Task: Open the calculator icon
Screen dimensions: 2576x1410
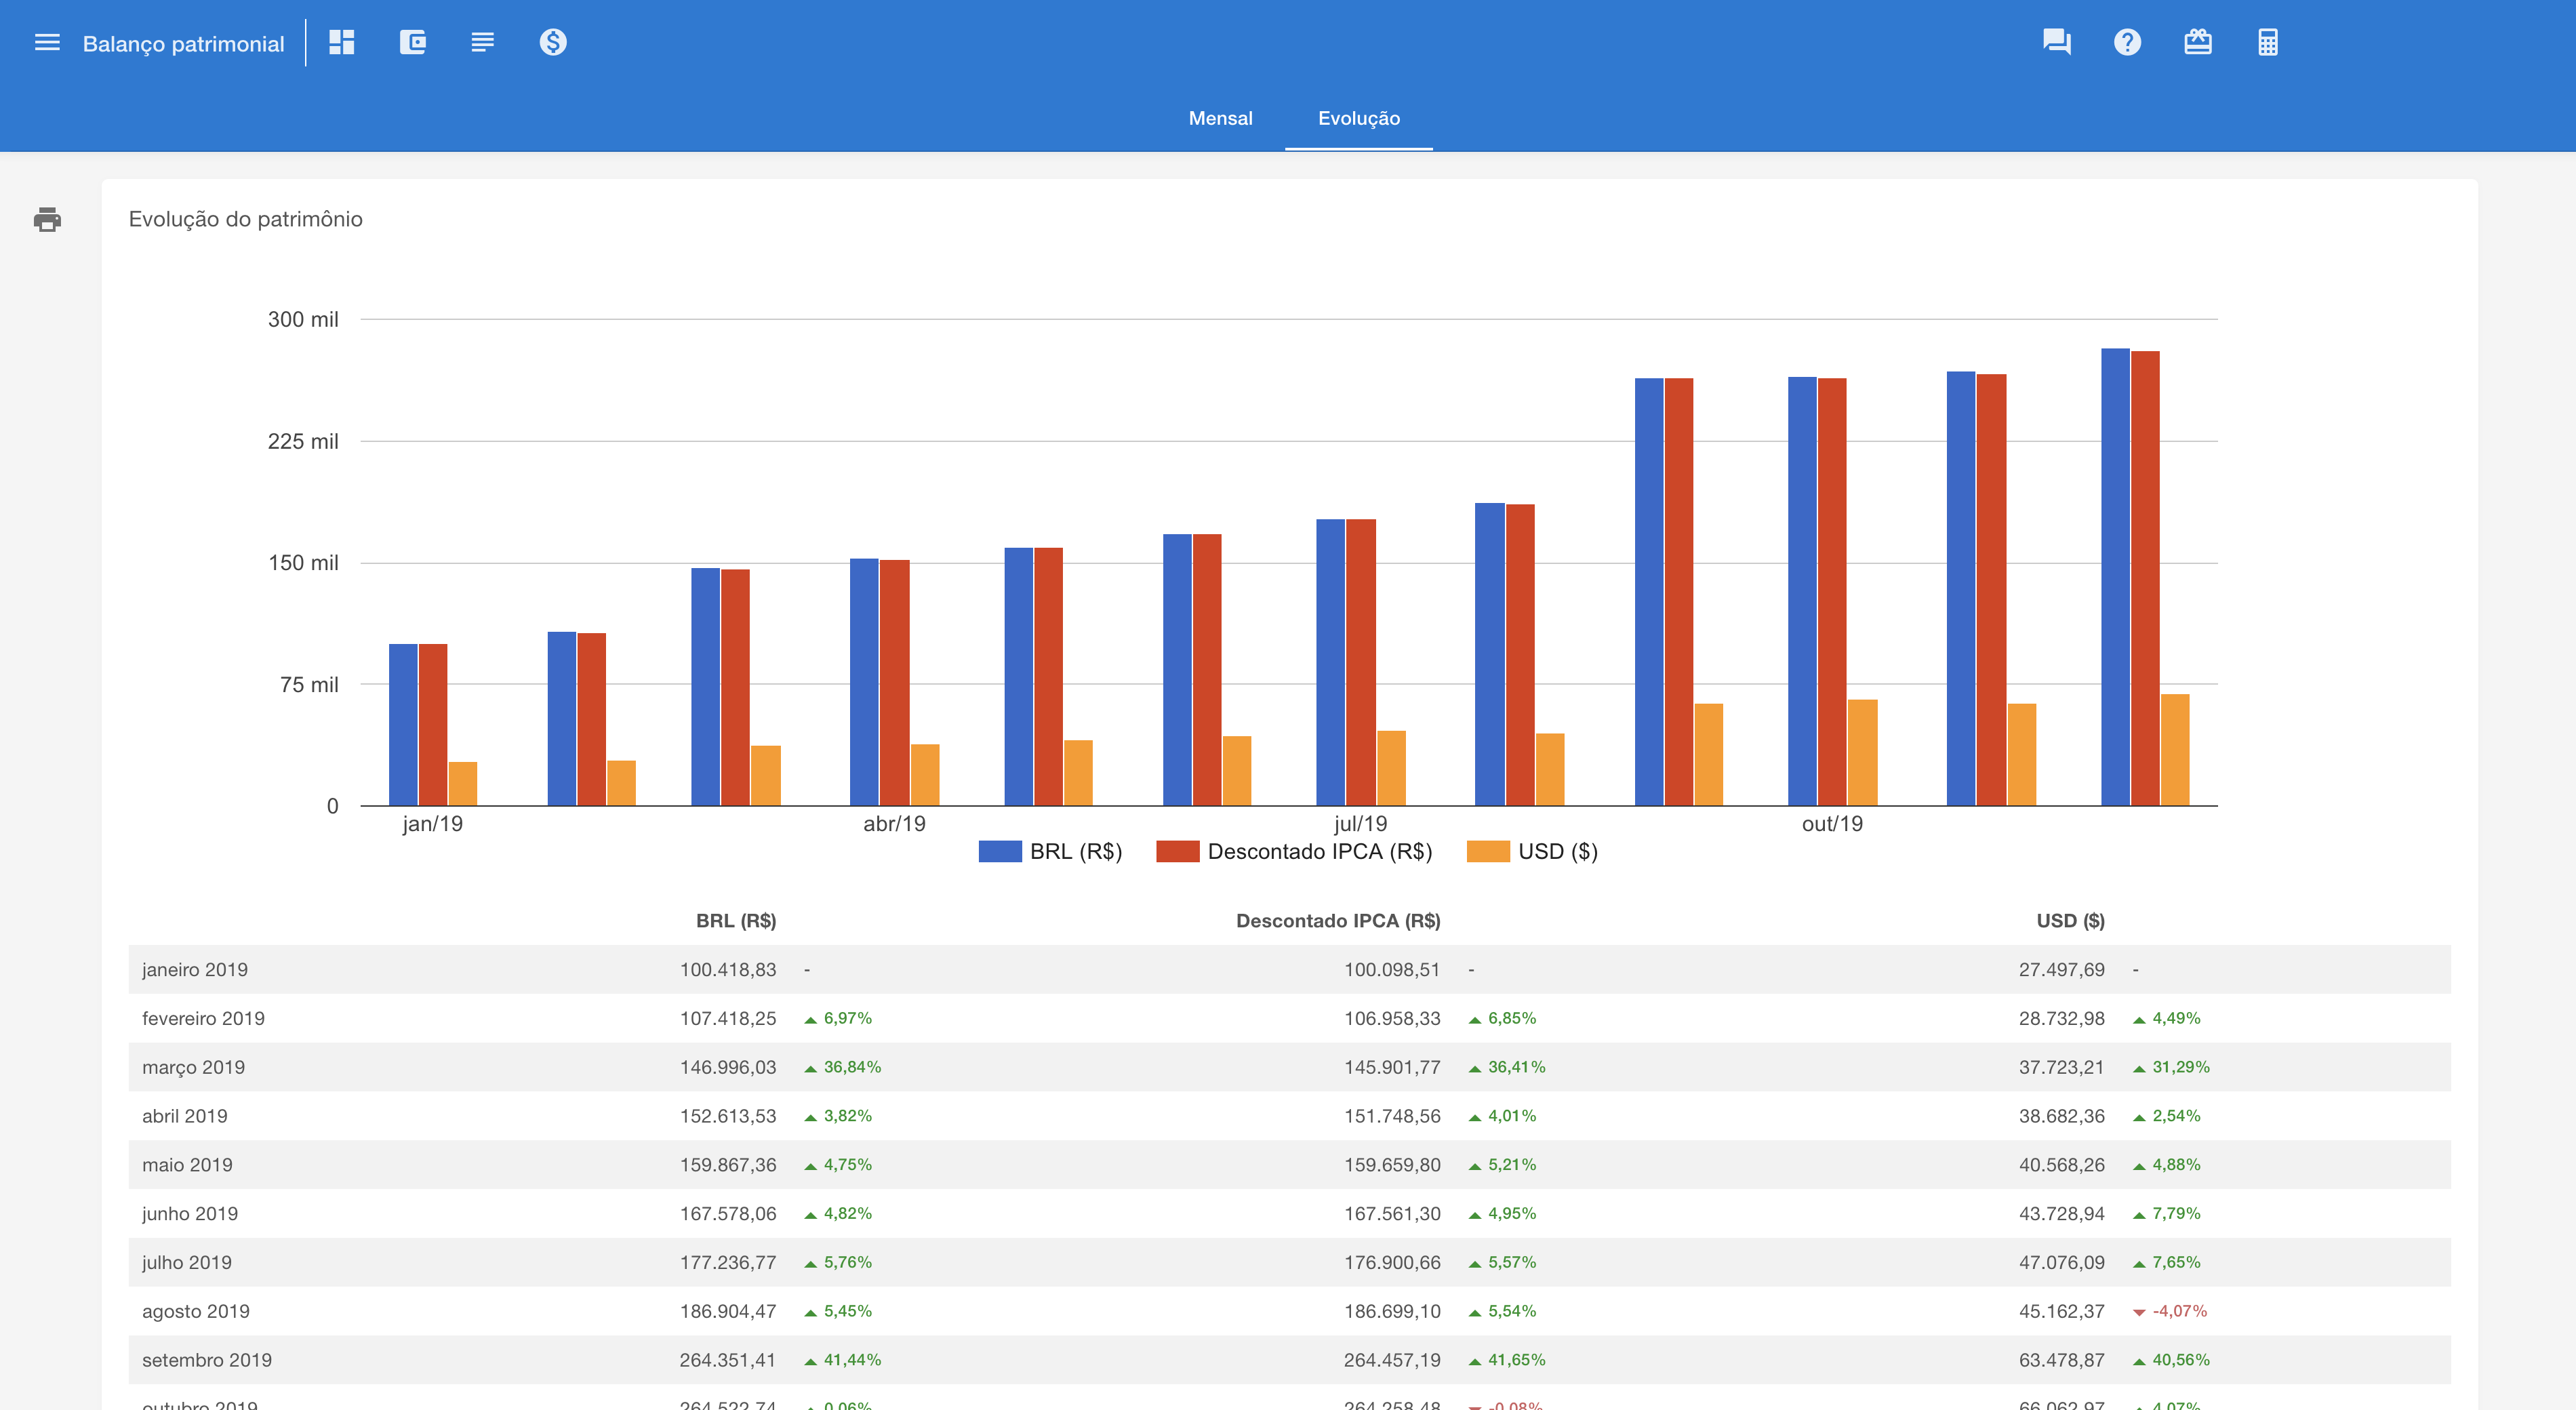Action: (x=2267, y=42)
